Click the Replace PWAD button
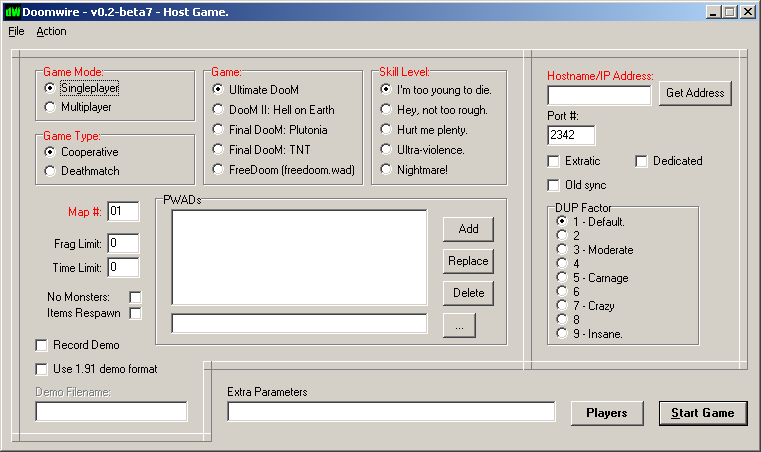The height and width of the screenshot is (452, 761). coord(468,261)
